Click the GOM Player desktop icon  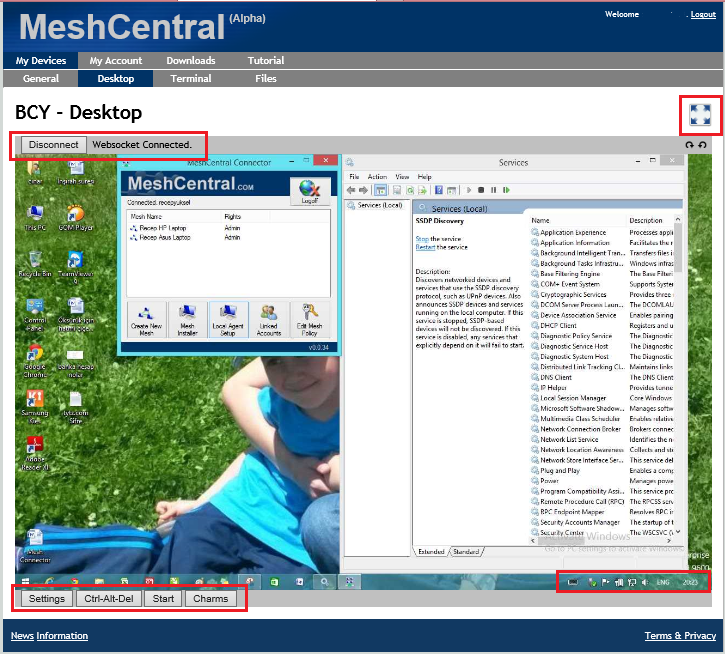(x=76, y=218)
